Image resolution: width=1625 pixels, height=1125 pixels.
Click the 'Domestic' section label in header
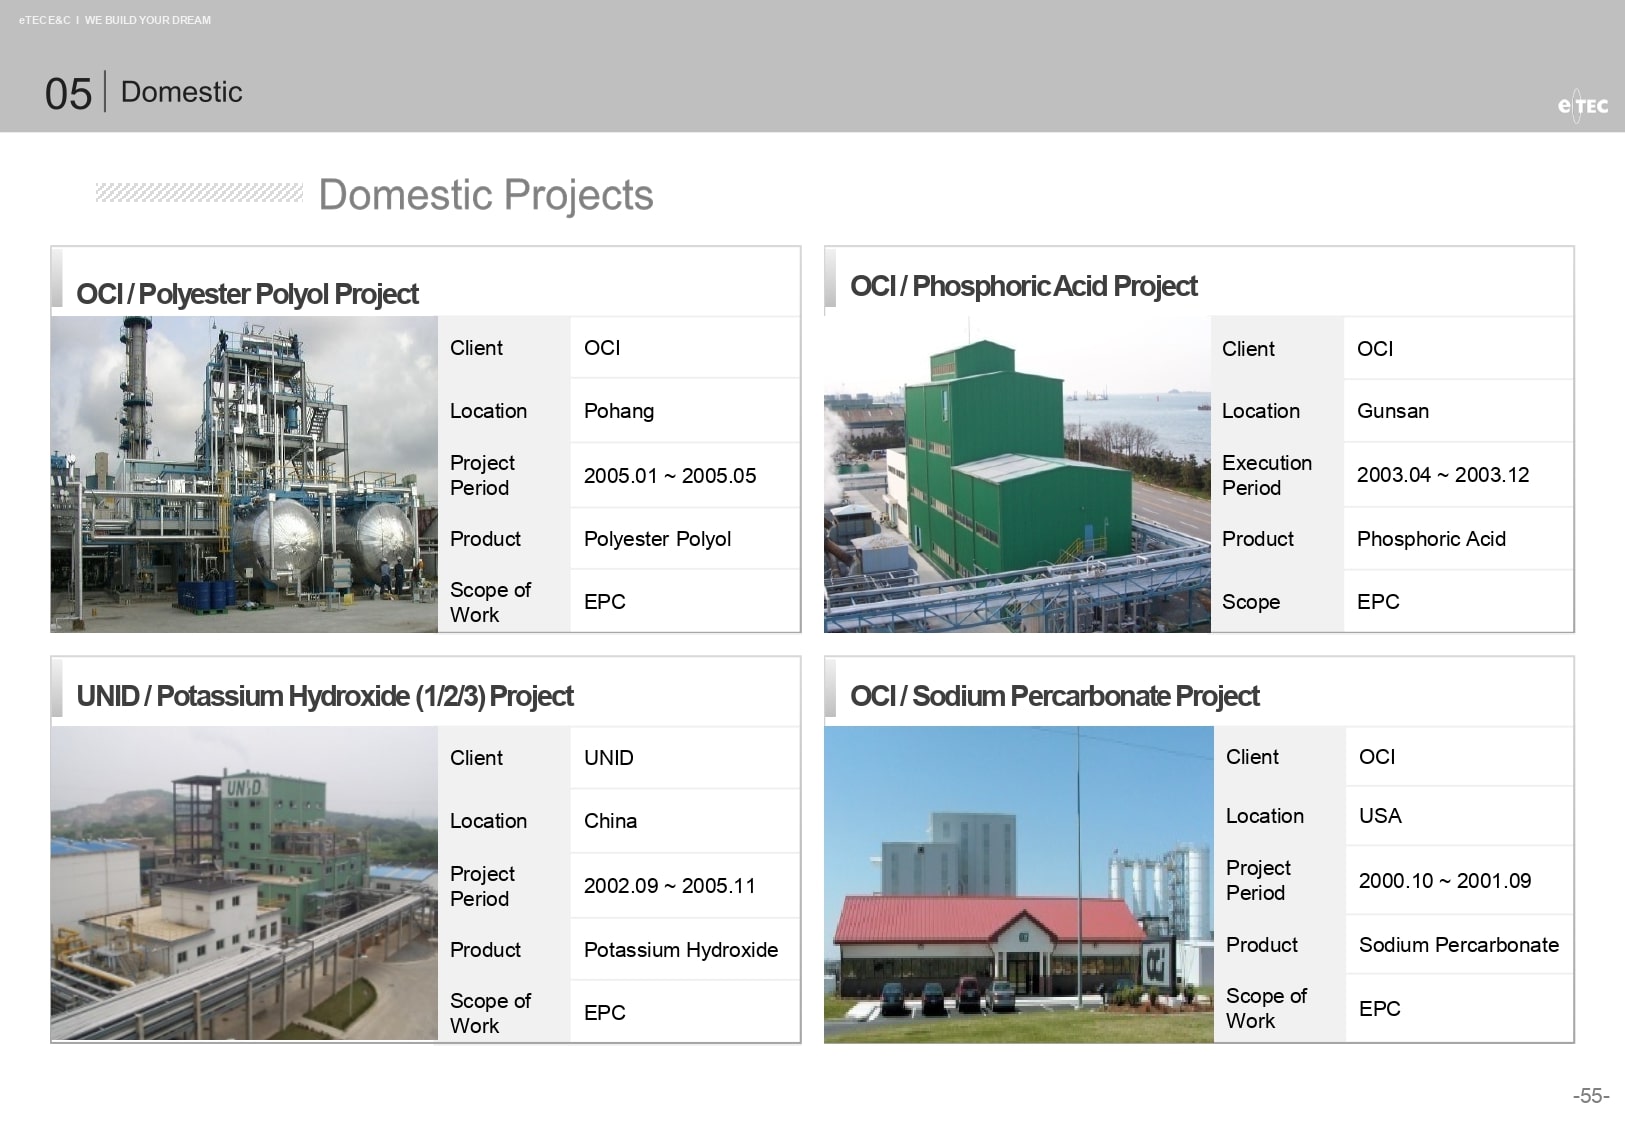(182, 92)
